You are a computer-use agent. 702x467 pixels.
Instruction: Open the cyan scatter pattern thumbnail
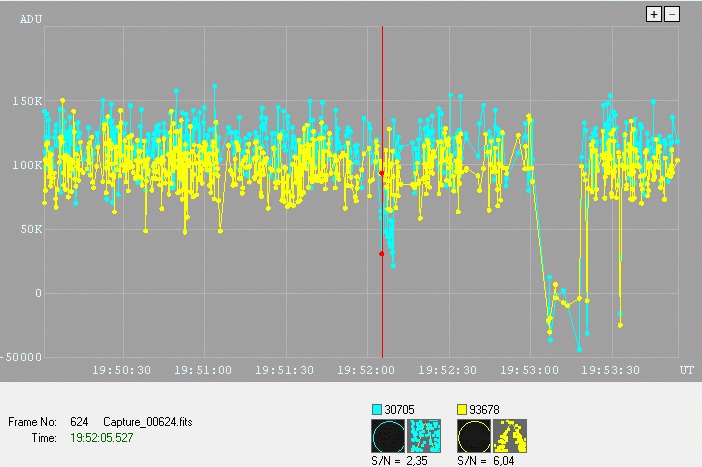[425, 436]
